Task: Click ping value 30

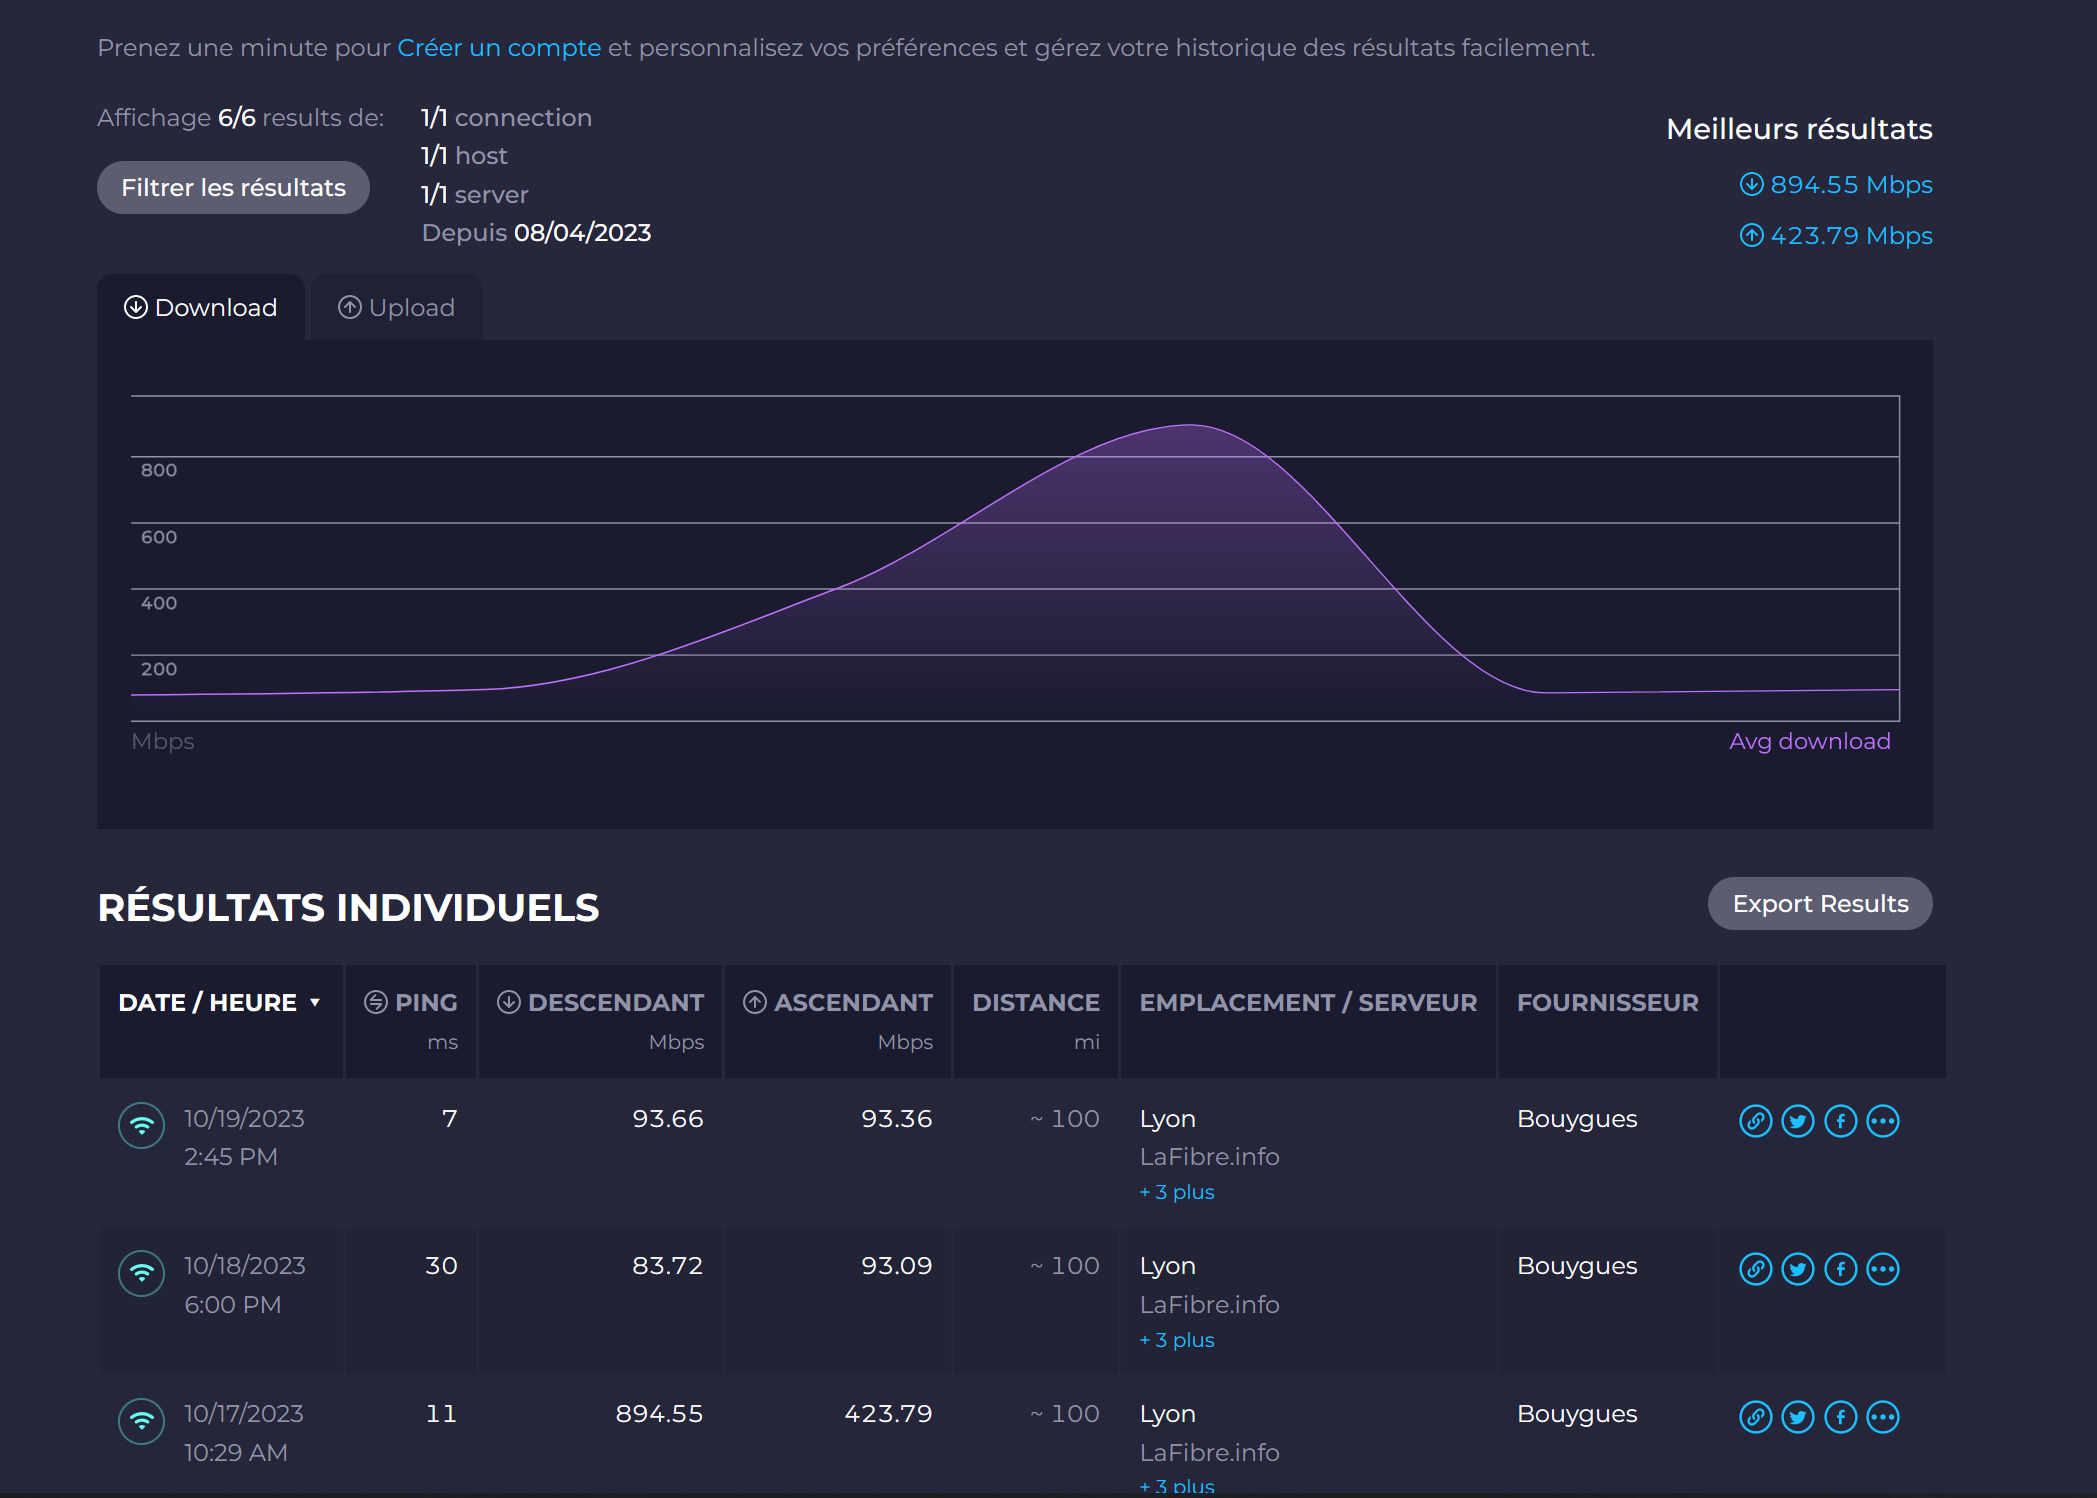Action: pyautogui.click(x=441, y=1265)
